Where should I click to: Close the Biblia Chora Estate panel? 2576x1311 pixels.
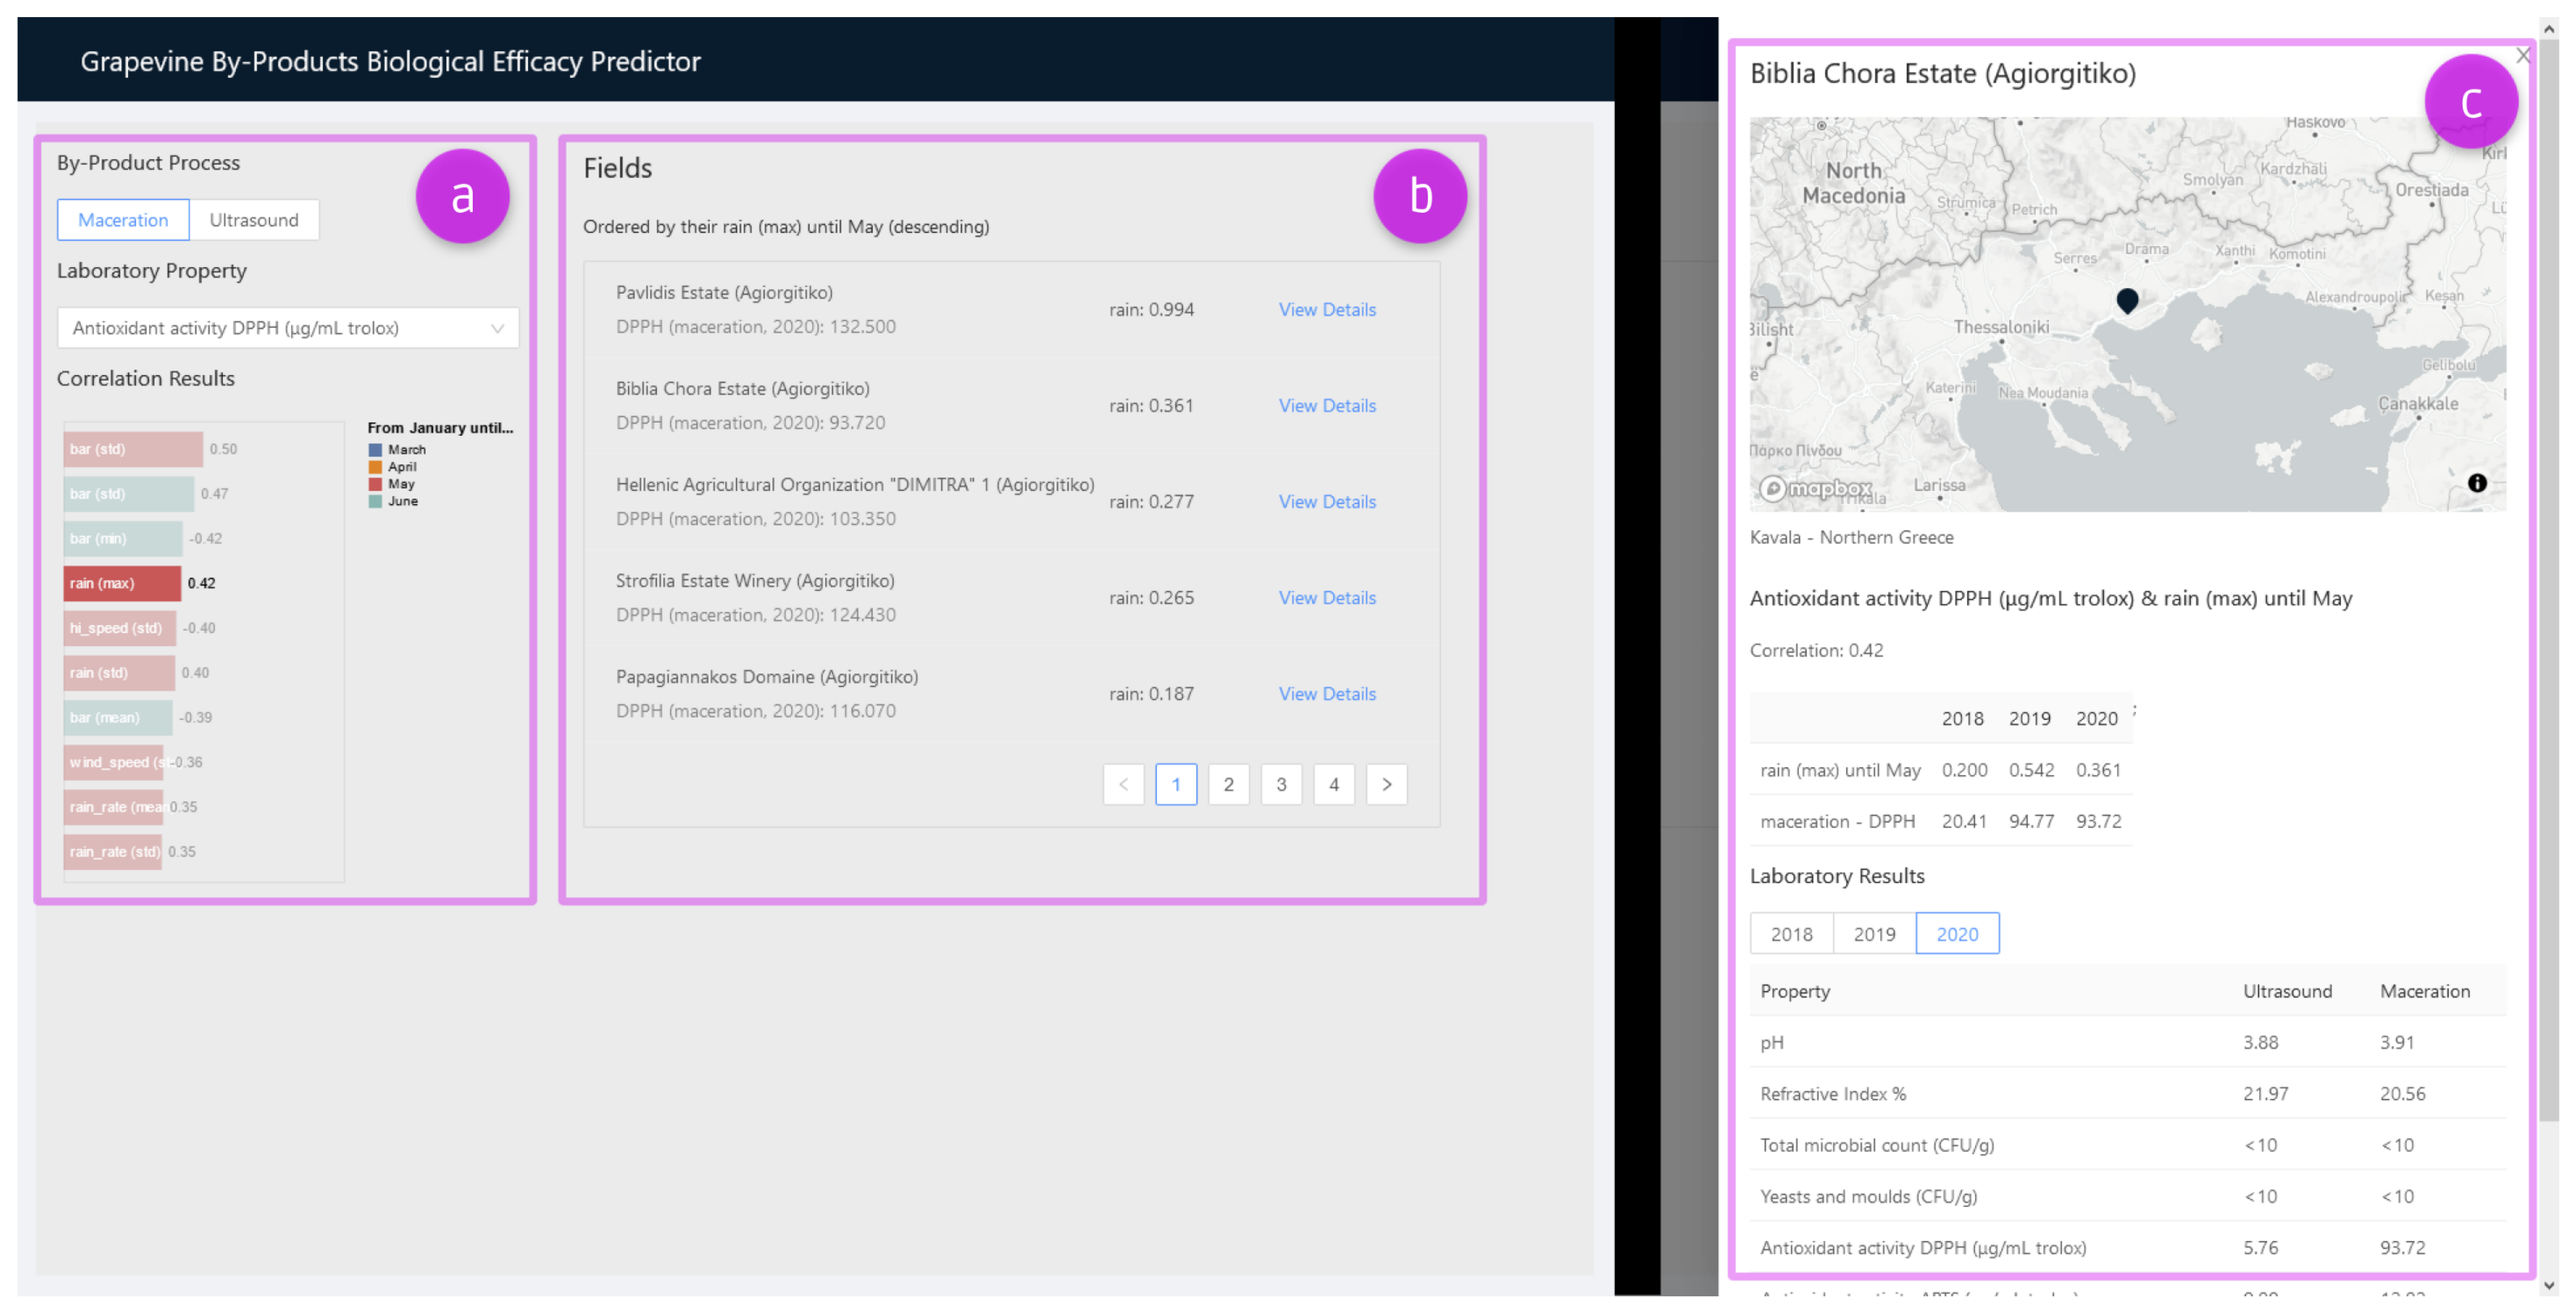2522,56
